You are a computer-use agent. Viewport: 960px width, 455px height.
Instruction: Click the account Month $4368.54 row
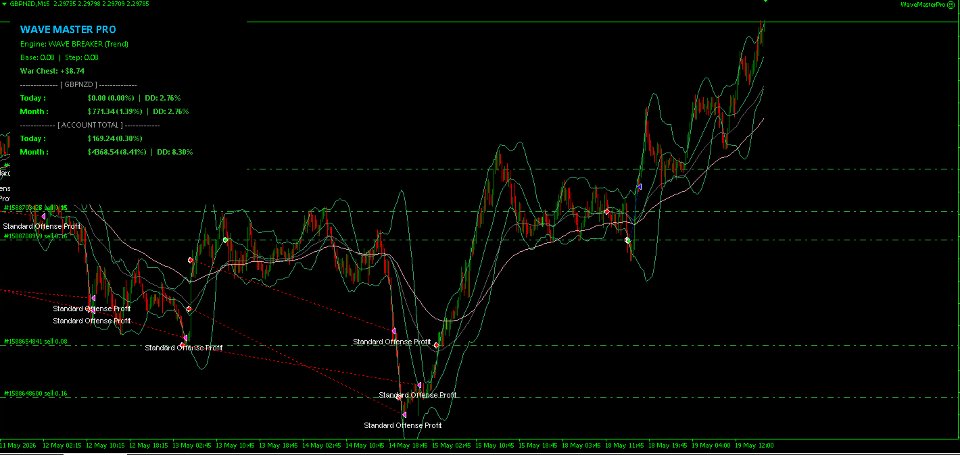(107, 152)
